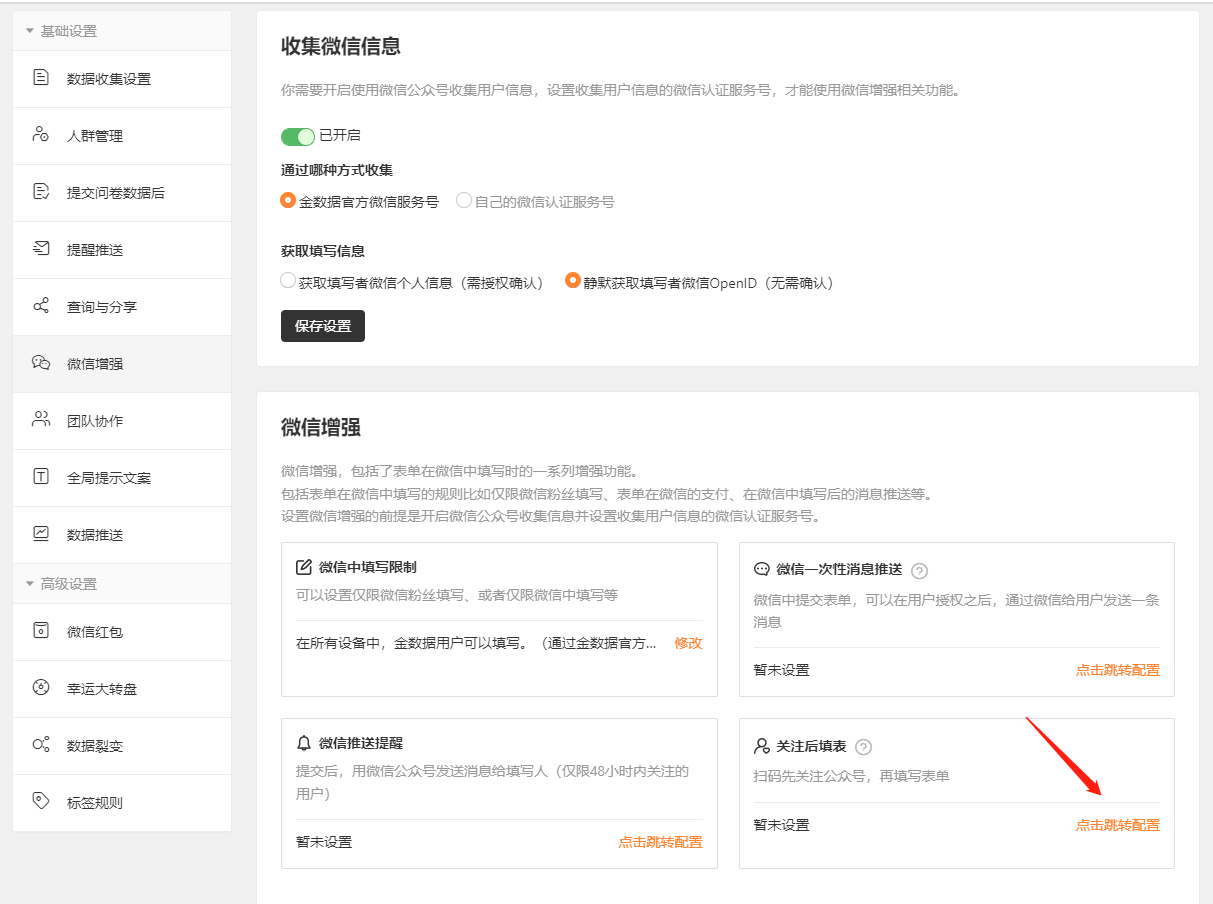Click the 查询与分享 share icon
The image size is (1213, 904).
point(41,306)
